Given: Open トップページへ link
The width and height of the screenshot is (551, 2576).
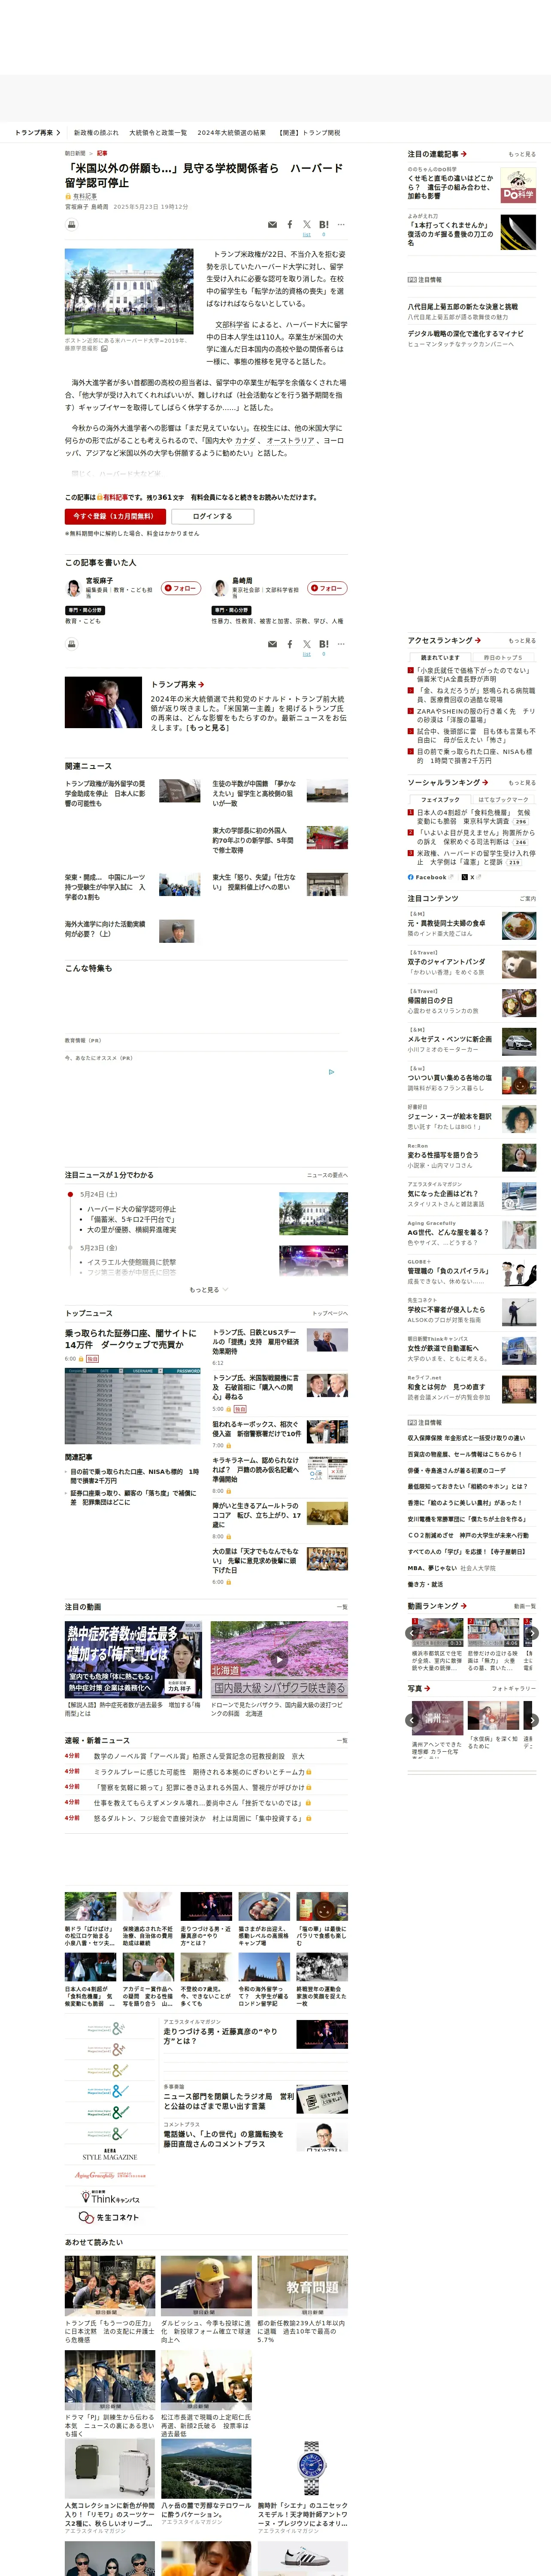Looking at the screenshot, I should pyautogui.click(x=330, y=1314).
